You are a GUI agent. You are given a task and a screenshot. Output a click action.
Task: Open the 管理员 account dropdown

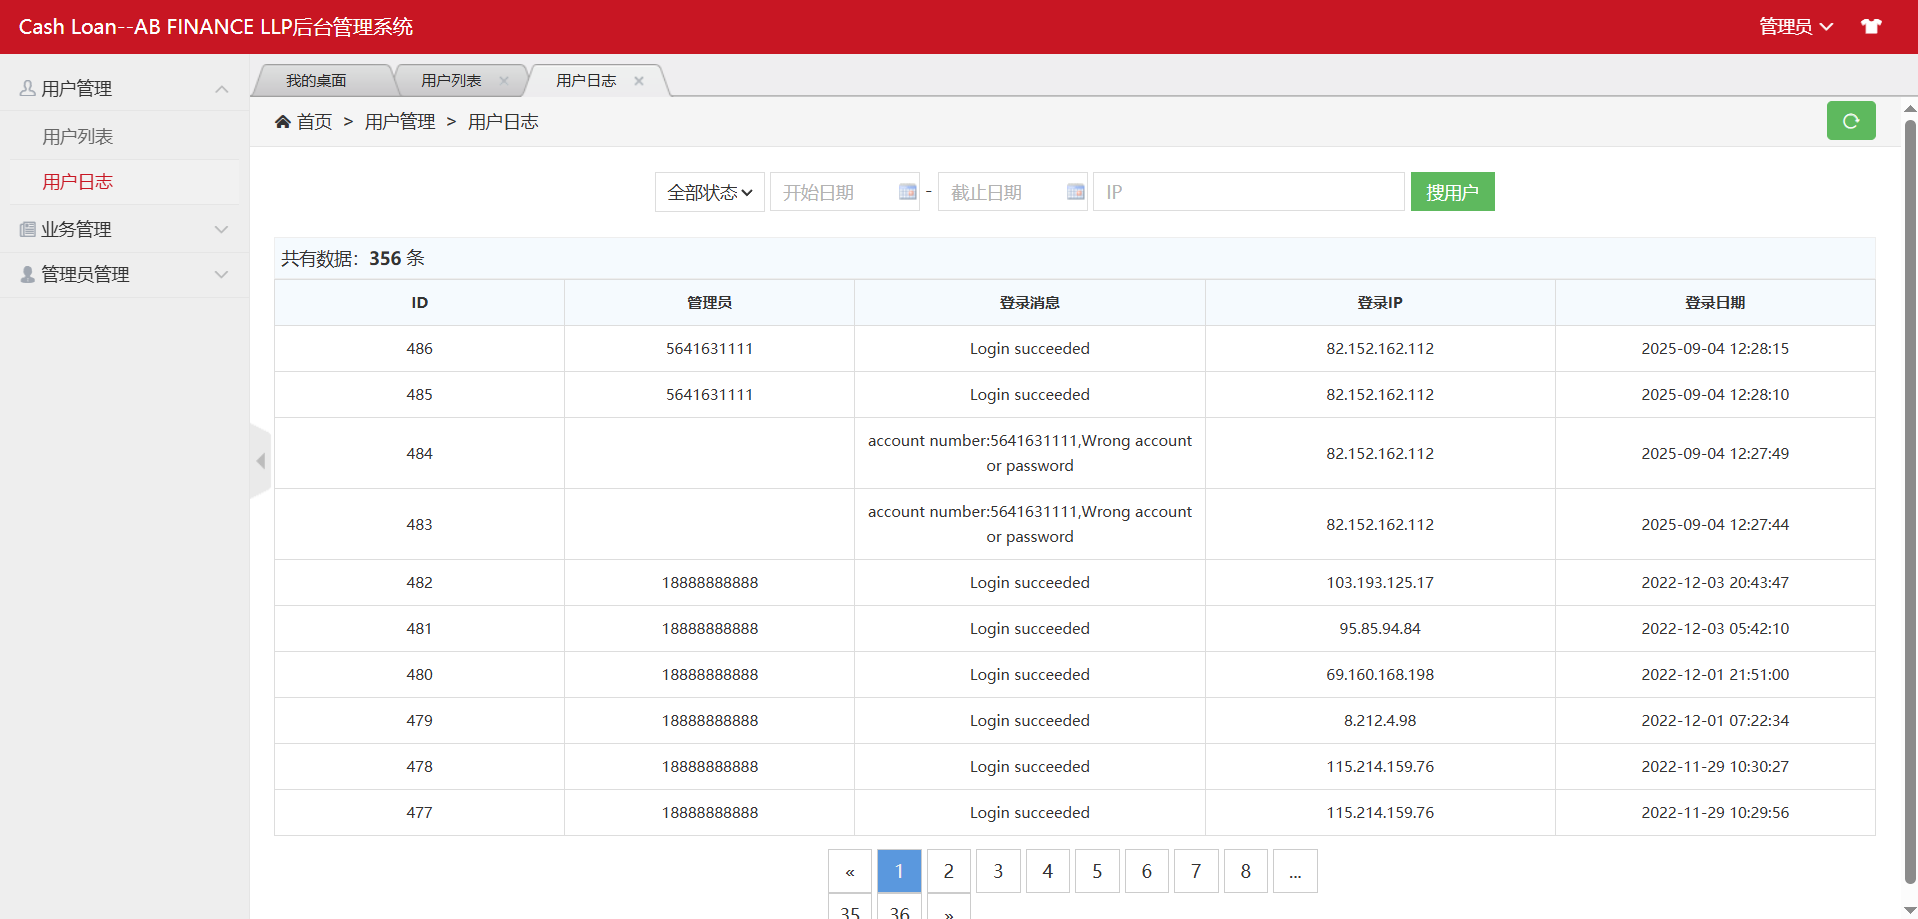tap(1795, 27)
